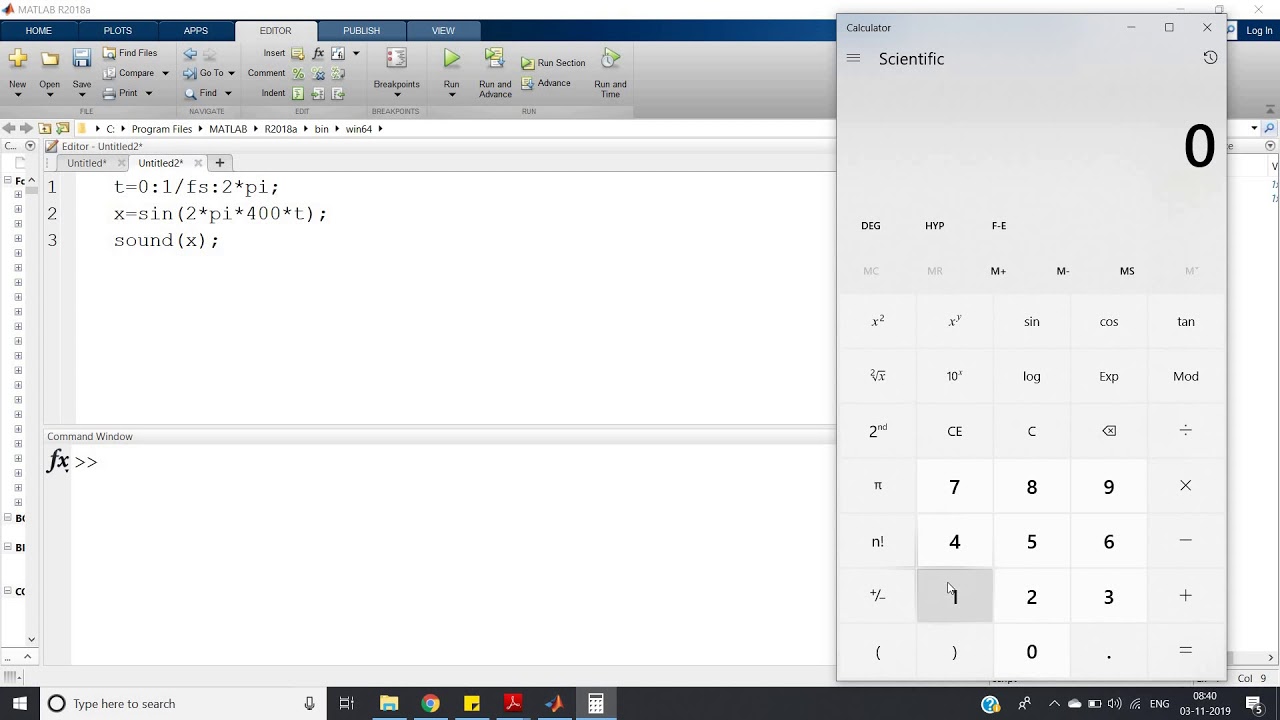Viewport: 1280px width, 720px height.
Task: Open the dropdown arrow under Save
Action: point(82,96)
